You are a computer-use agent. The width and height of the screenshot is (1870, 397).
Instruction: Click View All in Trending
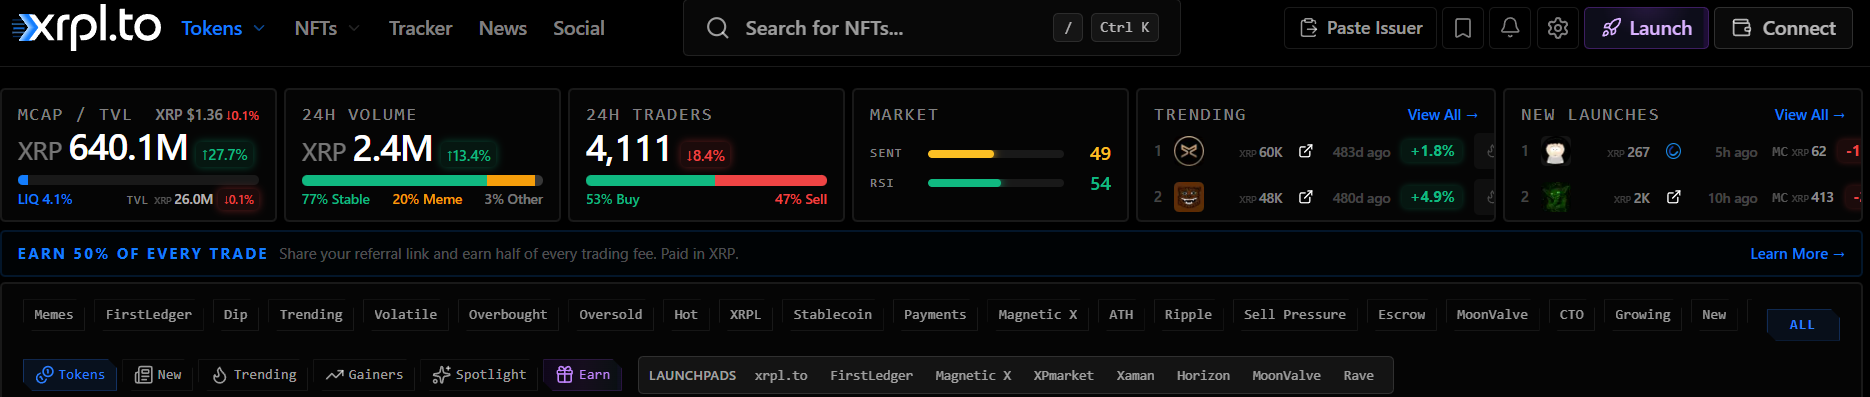point(1442,115)
